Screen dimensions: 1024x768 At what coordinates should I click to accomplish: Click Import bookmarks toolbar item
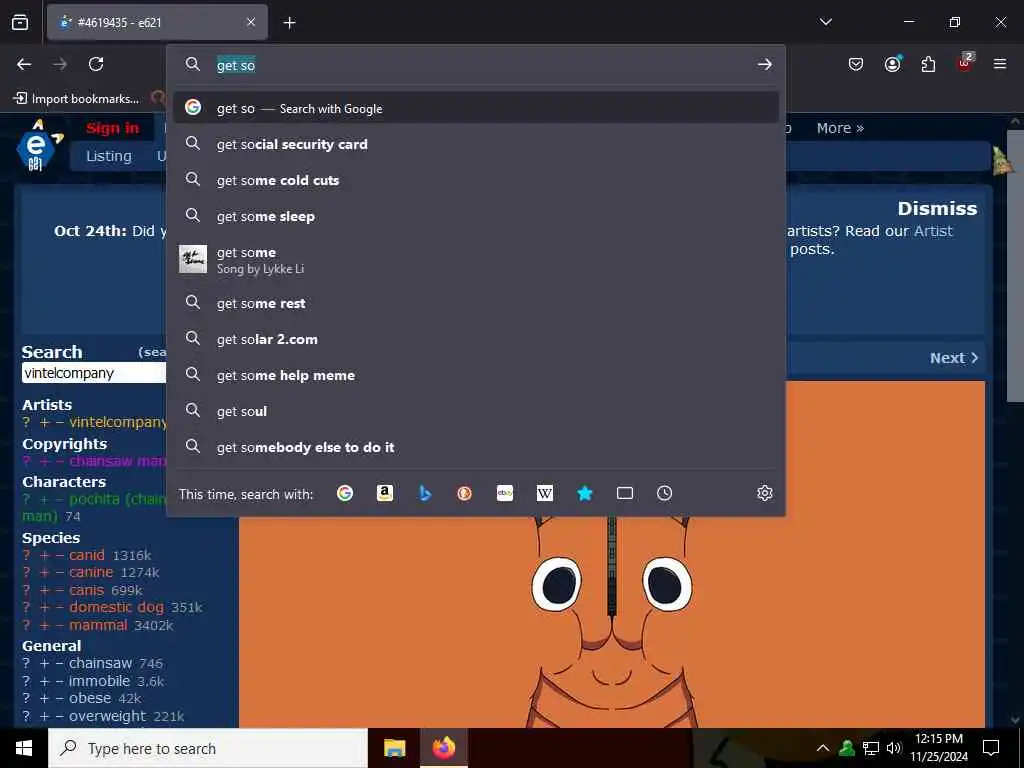click(x=76, y=99)
